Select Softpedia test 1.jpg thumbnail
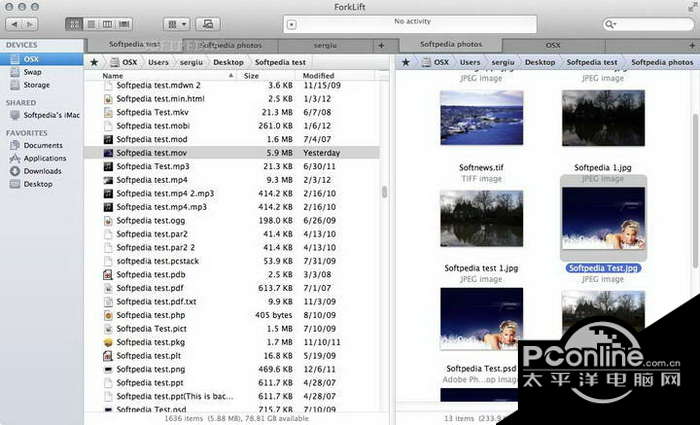The image size is (700, 425). tap(481, 219)
